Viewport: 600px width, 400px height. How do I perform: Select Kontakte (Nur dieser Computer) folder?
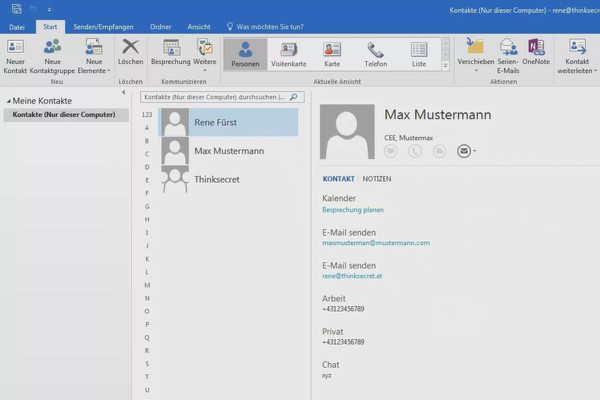[66, 114]
